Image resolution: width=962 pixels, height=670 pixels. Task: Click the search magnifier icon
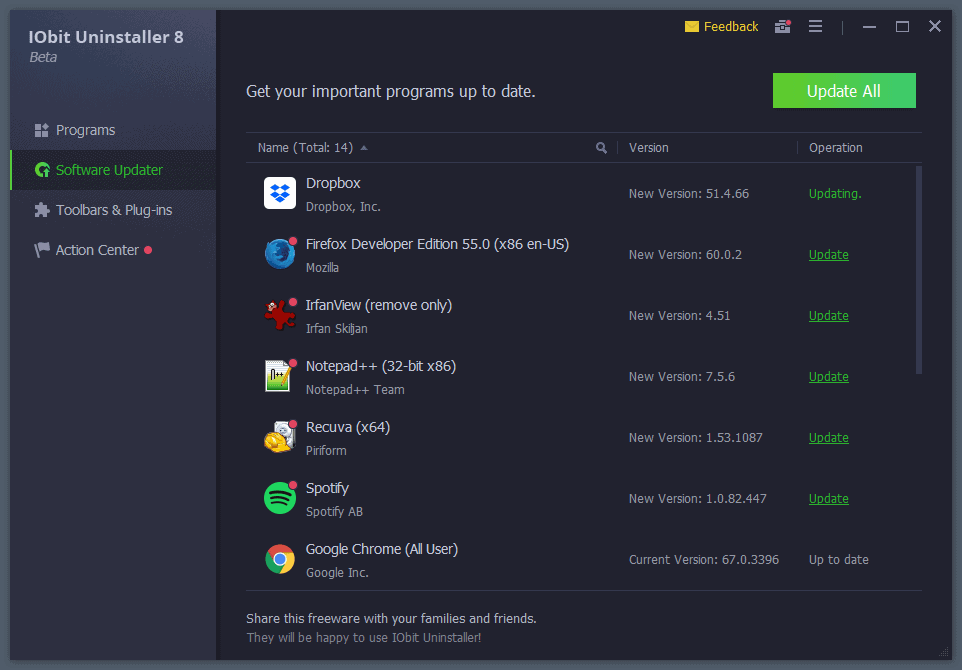[x=601, y=148]
